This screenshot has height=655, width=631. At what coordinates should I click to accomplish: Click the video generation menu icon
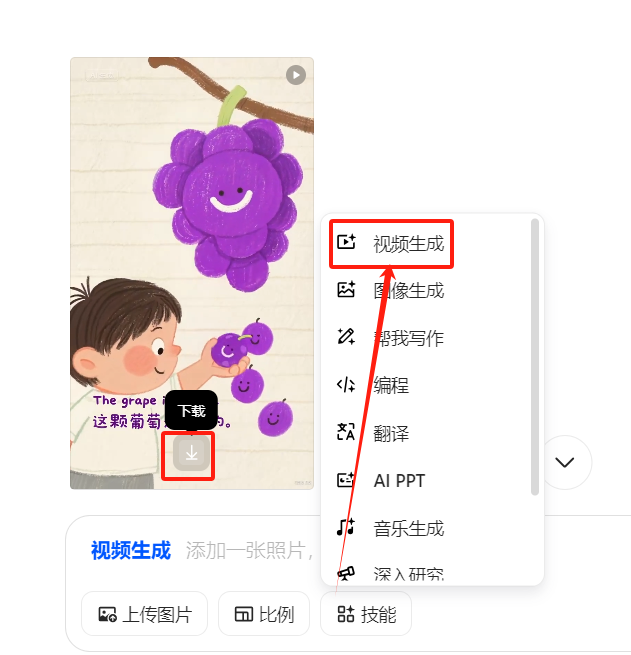click(x=346, y=242)
